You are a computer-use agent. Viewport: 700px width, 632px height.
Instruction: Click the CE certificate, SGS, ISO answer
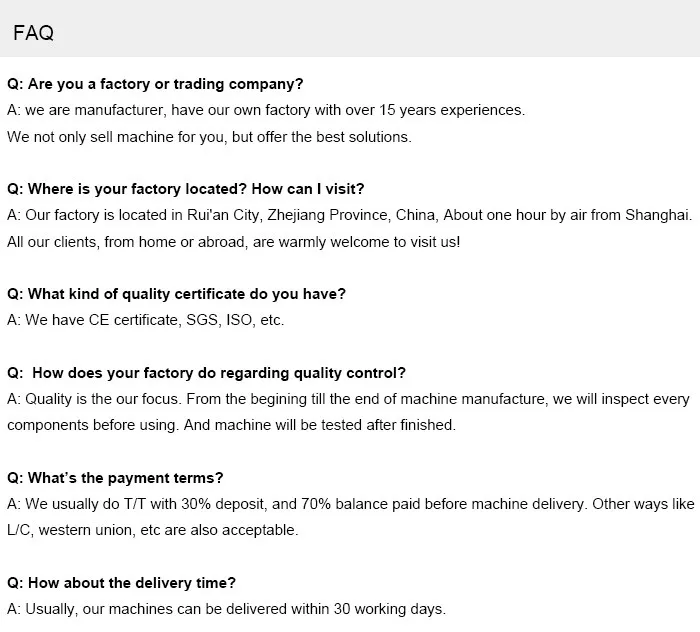click(x=146, y=320)
